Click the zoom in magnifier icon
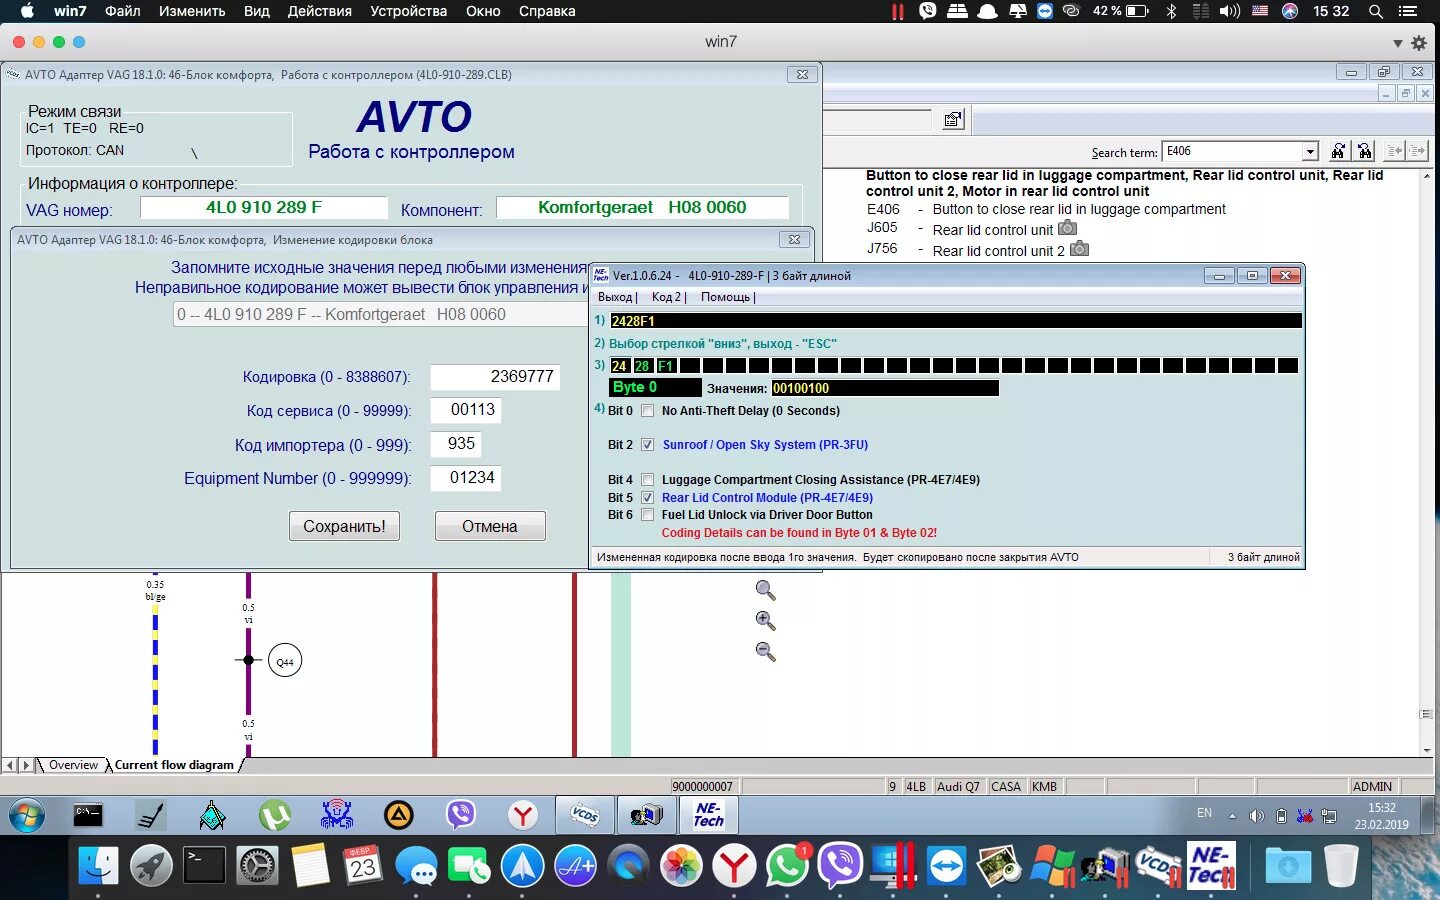The image size is (1440, 900). click(765, 621)
